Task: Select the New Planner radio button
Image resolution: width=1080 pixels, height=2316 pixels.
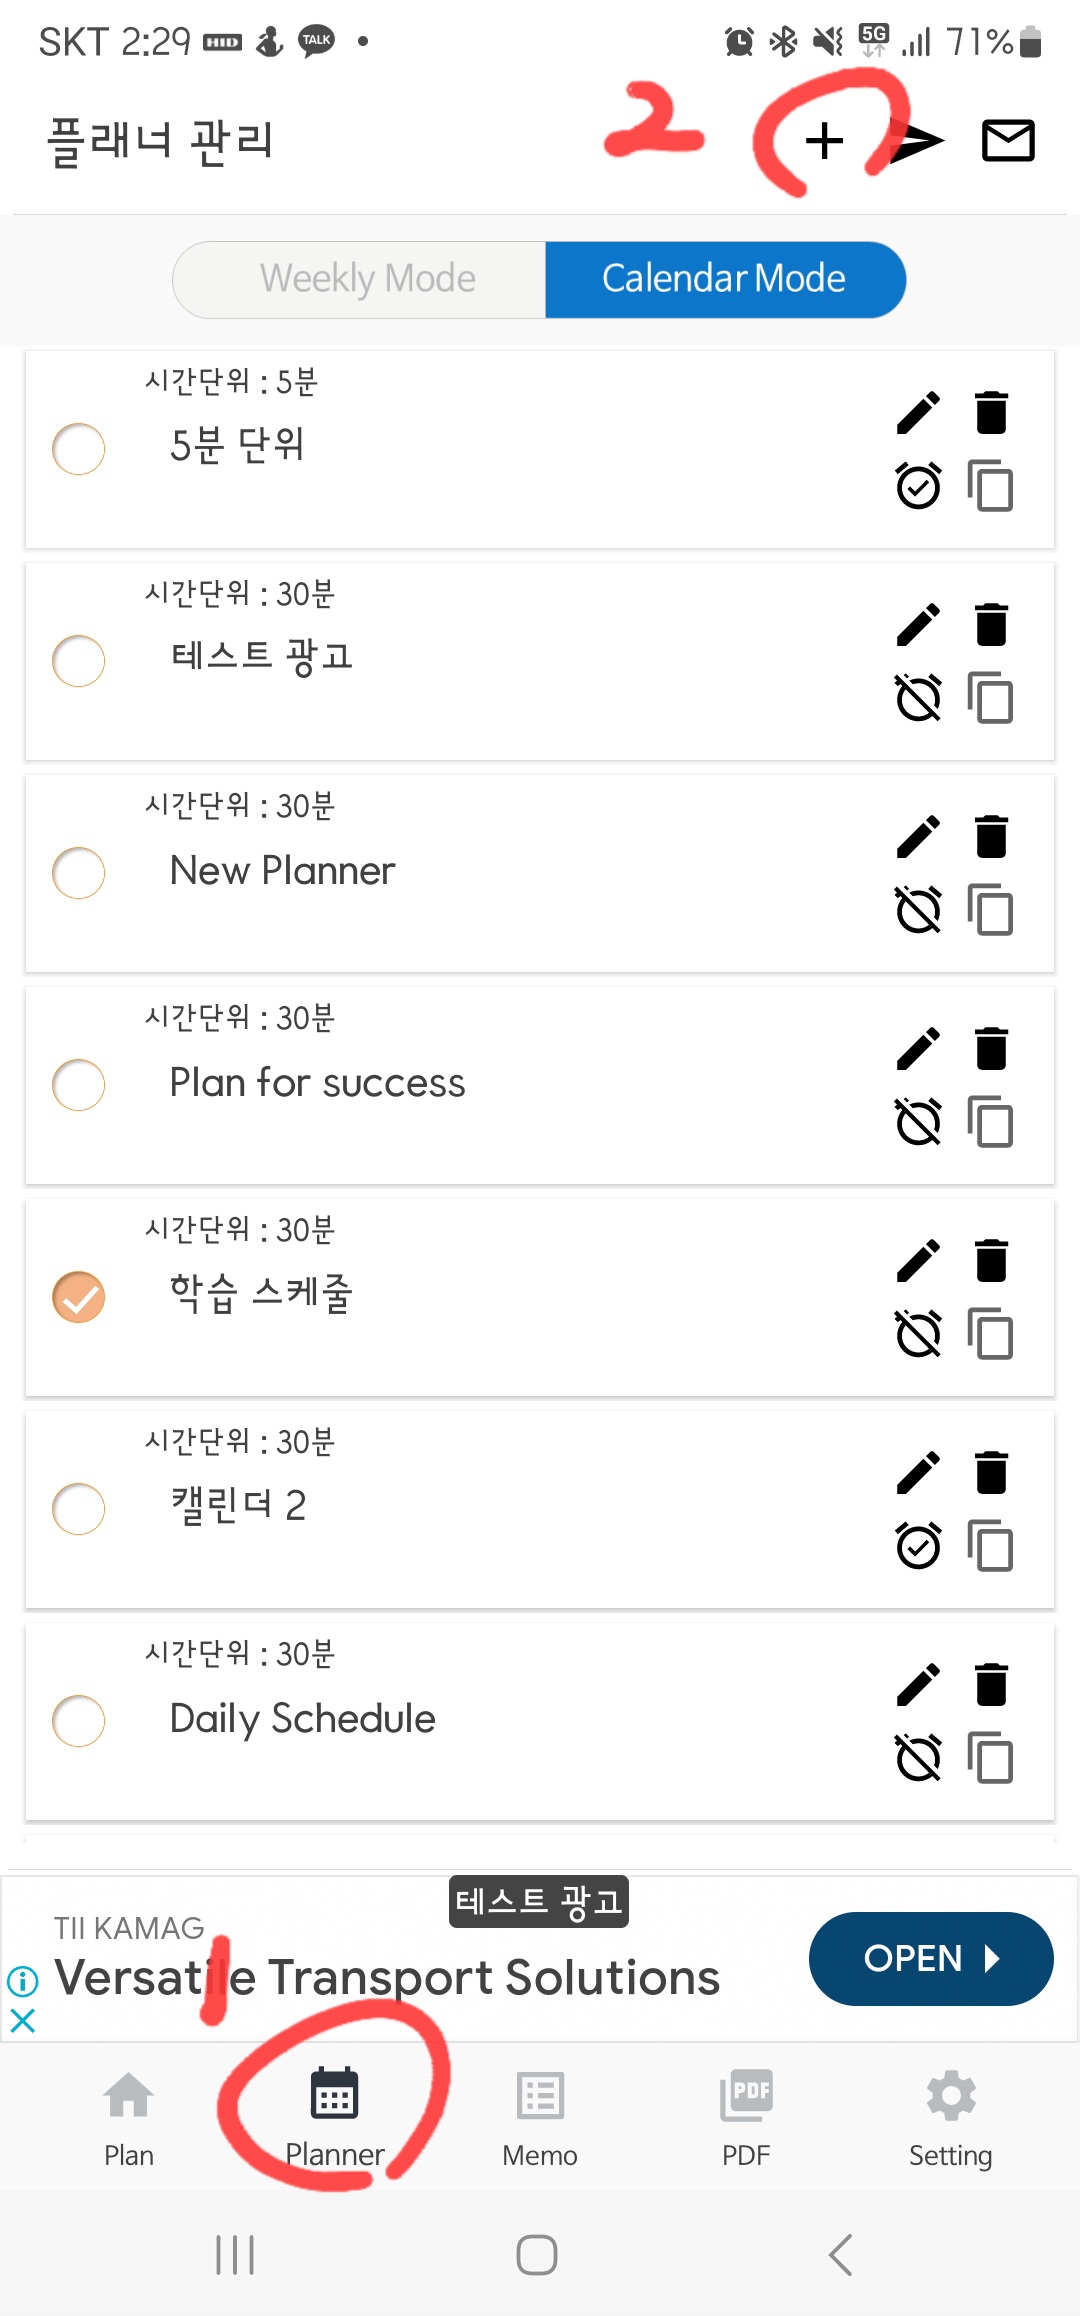Action: tap(78, 873)
